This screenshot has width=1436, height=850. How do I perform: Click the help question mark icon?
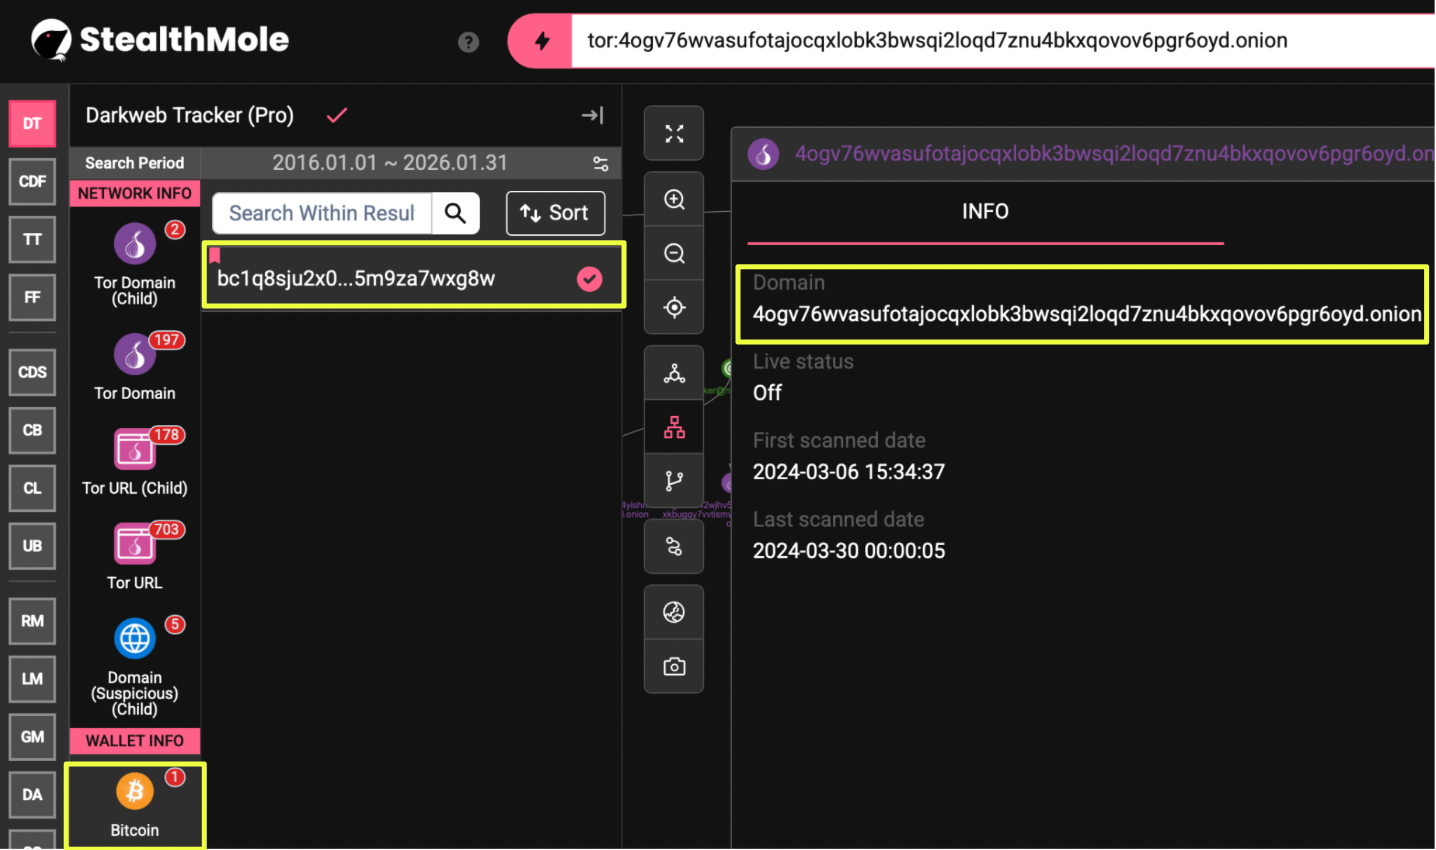point(468,42)
